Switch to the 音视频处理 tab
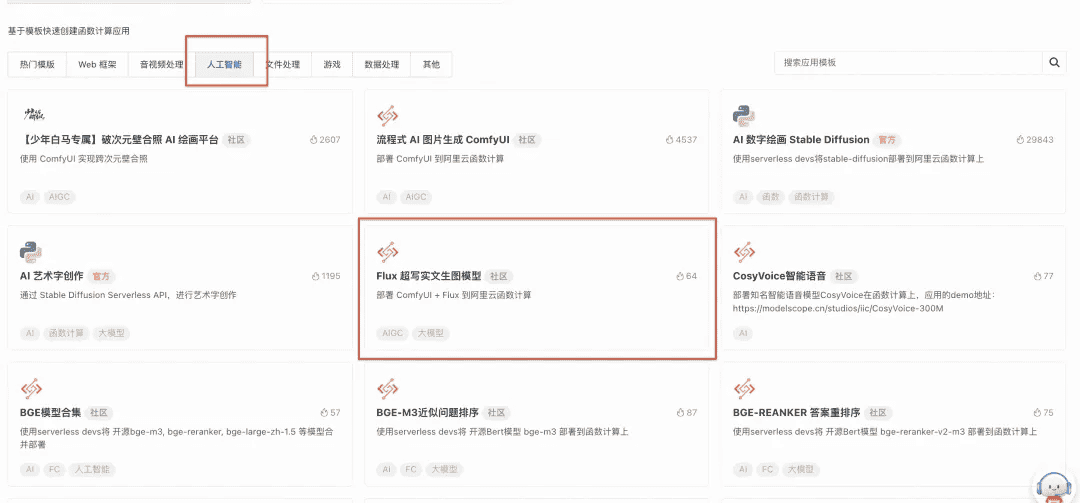Screen dimensions: 1080x503 (x=161, y=64)
